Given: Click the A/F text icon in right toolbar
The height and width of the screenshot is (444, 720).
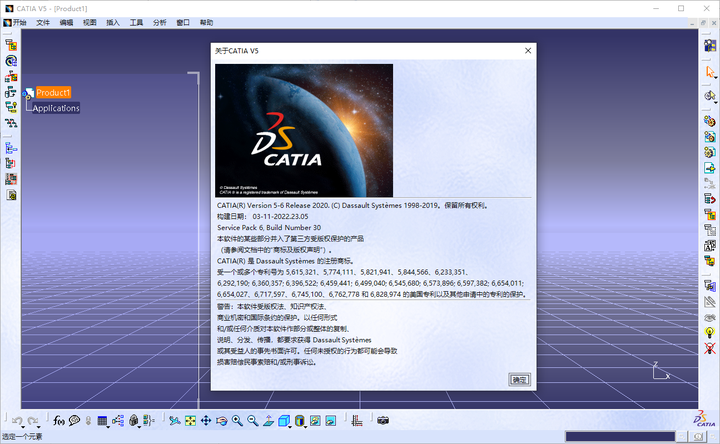Looking at the screenshot, I should click(709, 245).
